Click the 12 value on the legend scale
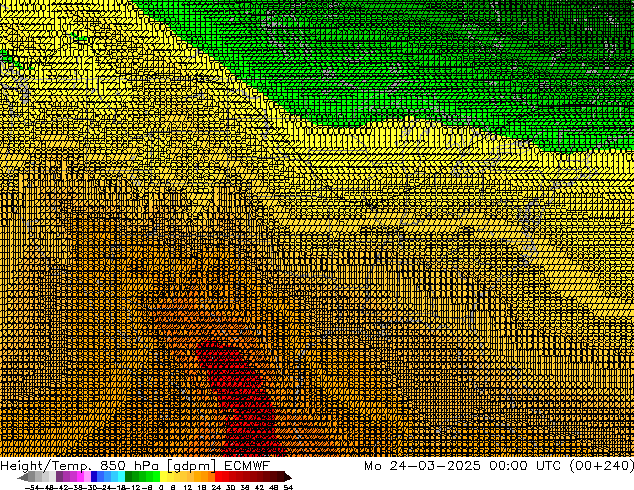Image resolution: width=634 pixels, height=490 pixels. pyautogui.click(x=188, y=488)
